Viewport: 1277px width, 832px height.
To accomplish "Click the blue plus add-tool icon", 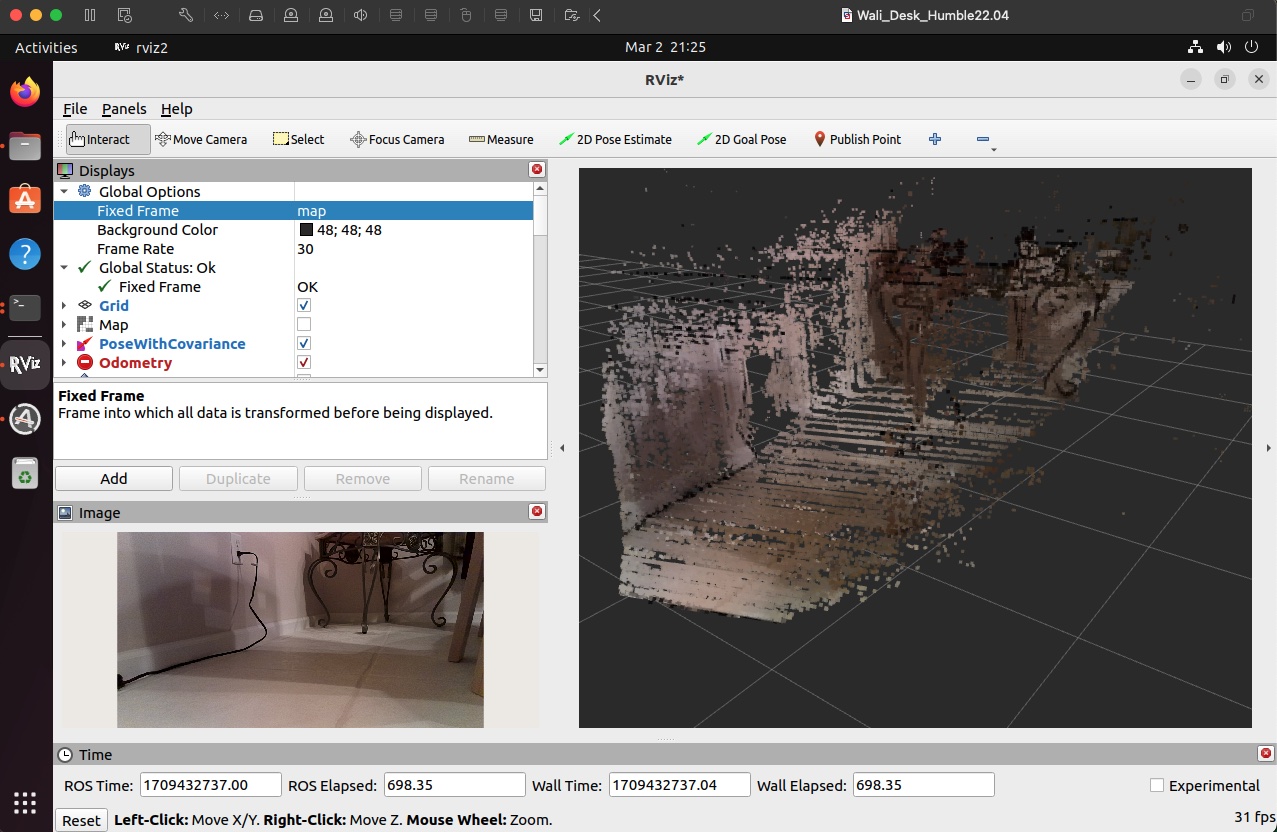I will point(935,140).
